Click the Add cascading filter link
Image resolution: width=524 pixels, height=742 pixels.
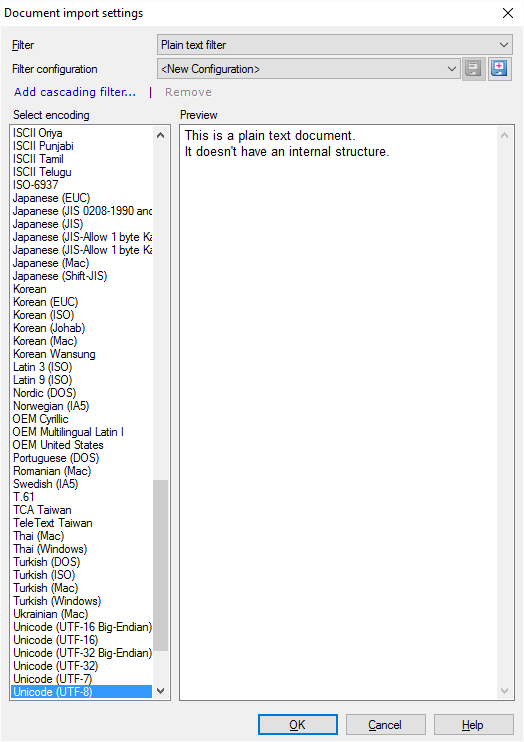click(x=75, y=92)
